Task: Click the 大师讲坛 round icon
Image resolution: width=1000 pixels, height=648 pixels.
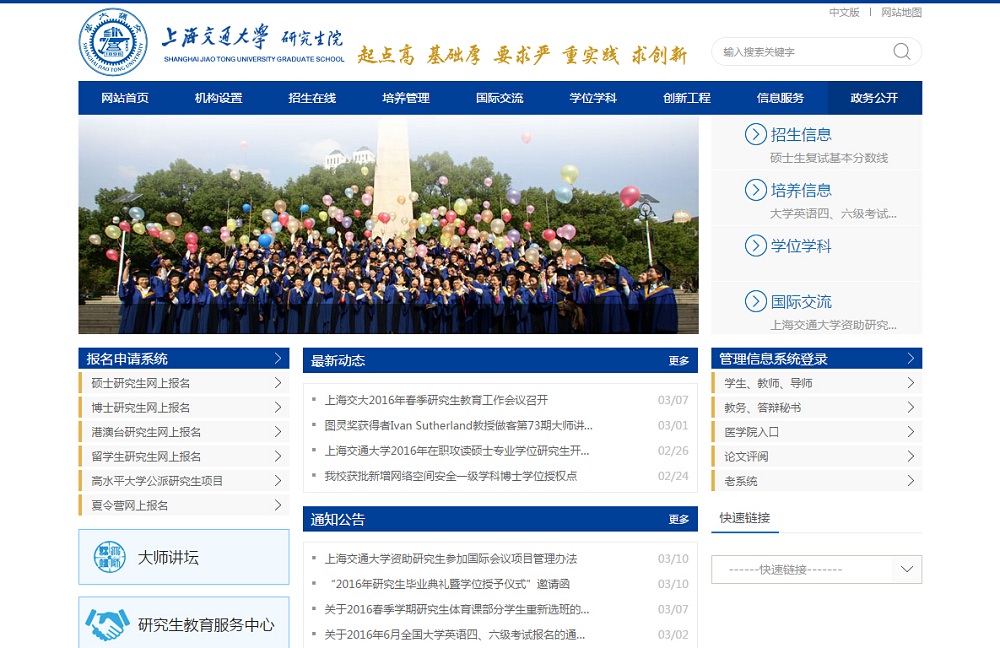Action: click(x=110, y=557)
